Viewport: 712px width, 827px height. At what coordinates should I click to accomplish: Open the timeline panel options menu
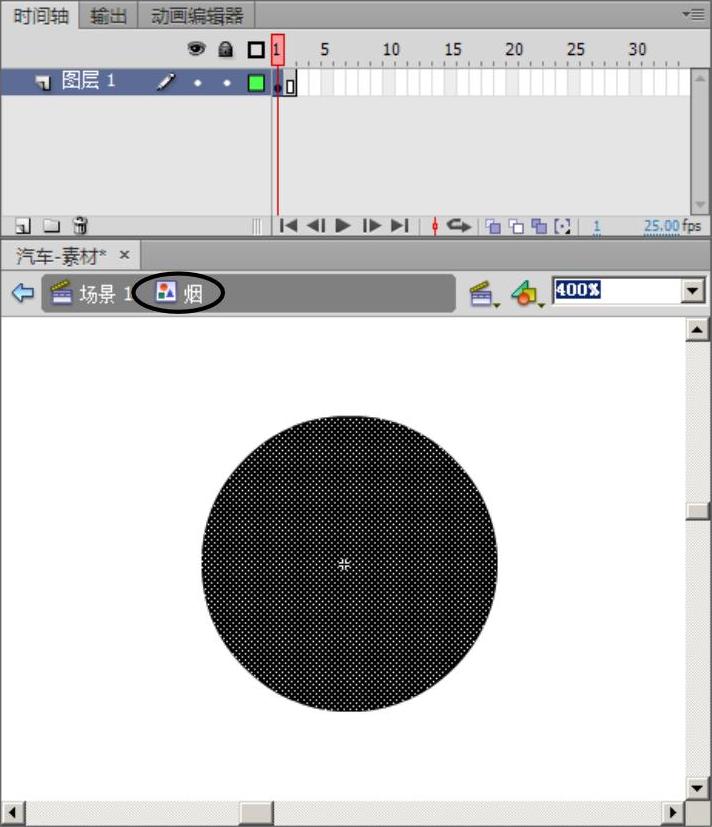point(693,15)
